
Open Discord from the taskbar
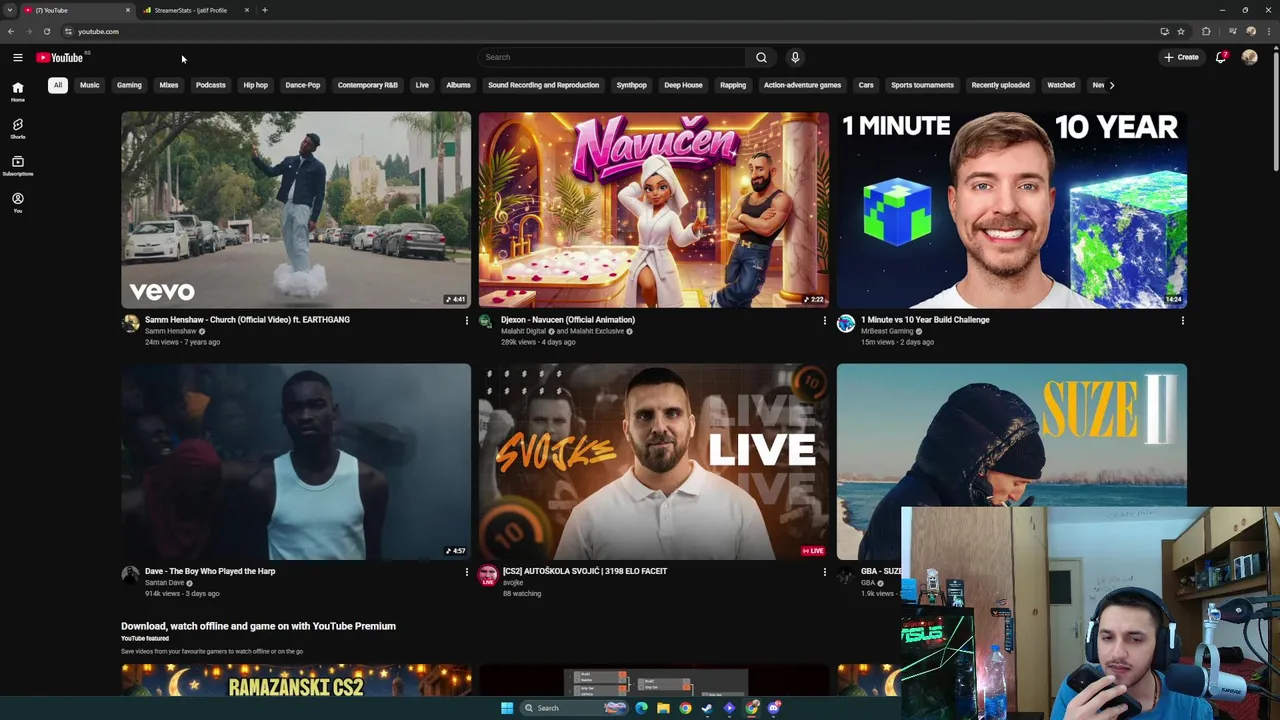[774, 708]
